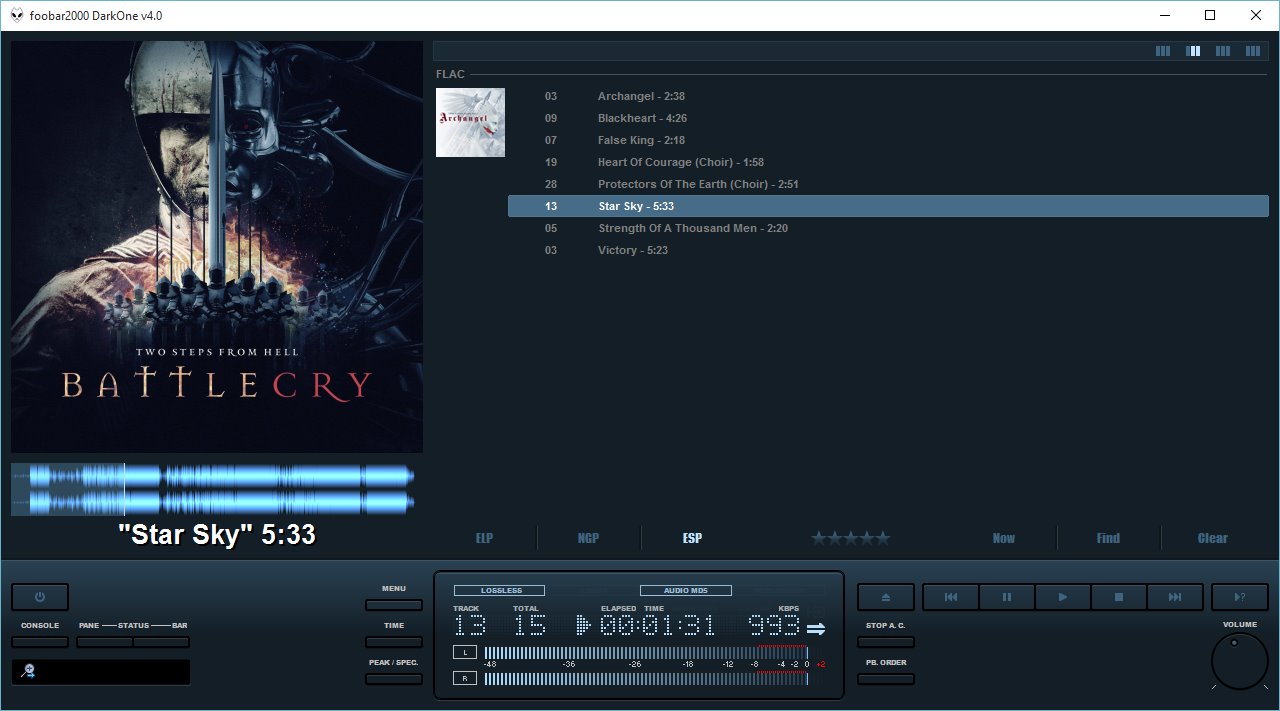
Task: Toggle the status Bar button
Action: coord(161,642)
